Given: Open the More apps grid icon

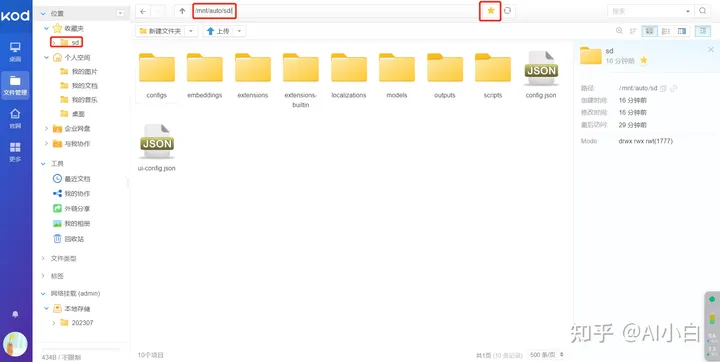Looking at the screenshot, I should coord(15,152).
